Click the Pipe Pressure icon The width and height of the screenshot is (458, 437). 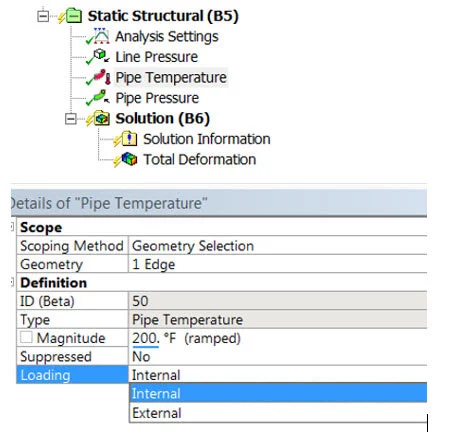coord(101,97)
